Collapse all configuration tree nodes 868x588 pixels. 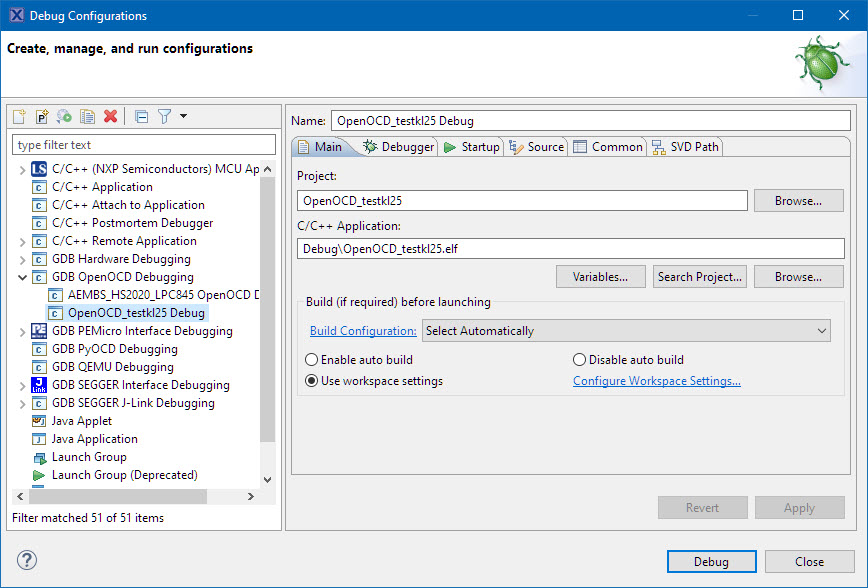(141, 117)
